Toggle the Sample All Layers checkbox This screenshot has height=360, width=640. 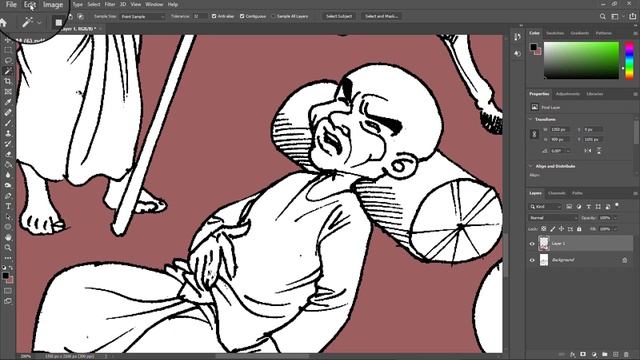pyautogui.click(x=273, y=16)
